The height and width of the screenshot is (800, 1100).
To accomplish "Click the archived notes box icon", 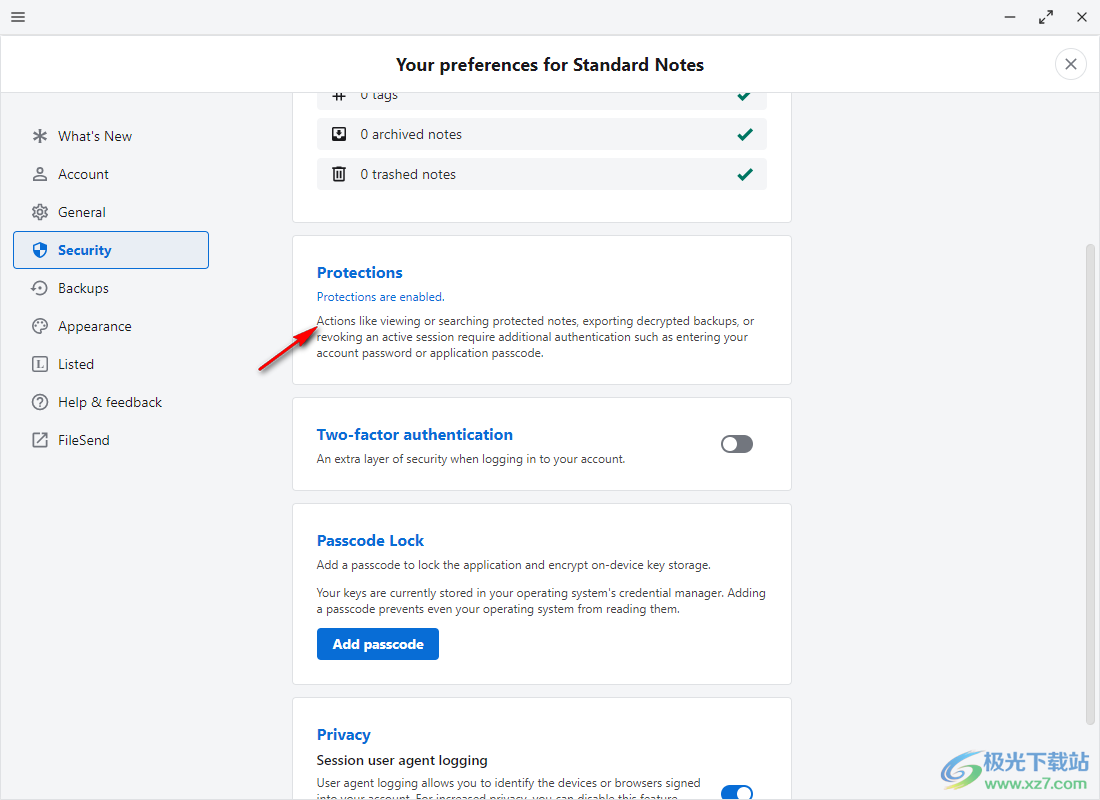I will pyautogui.click(x=339, y=134).
